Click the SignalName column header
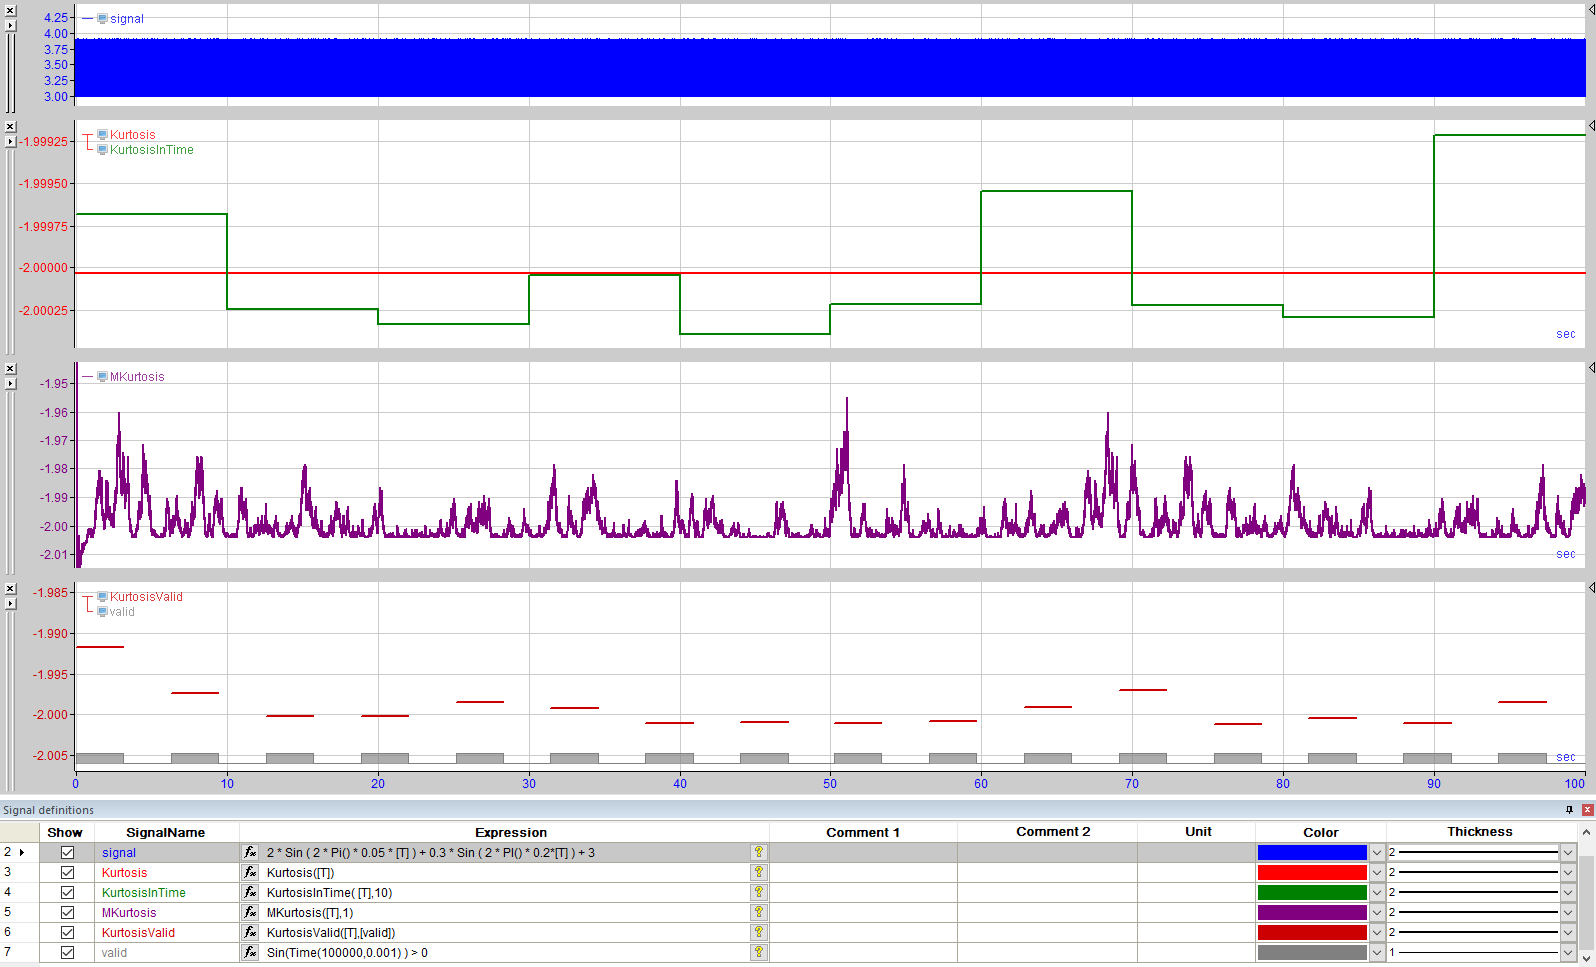The height and width of the screenshot is (967, 1596). [x=166, y=832]
